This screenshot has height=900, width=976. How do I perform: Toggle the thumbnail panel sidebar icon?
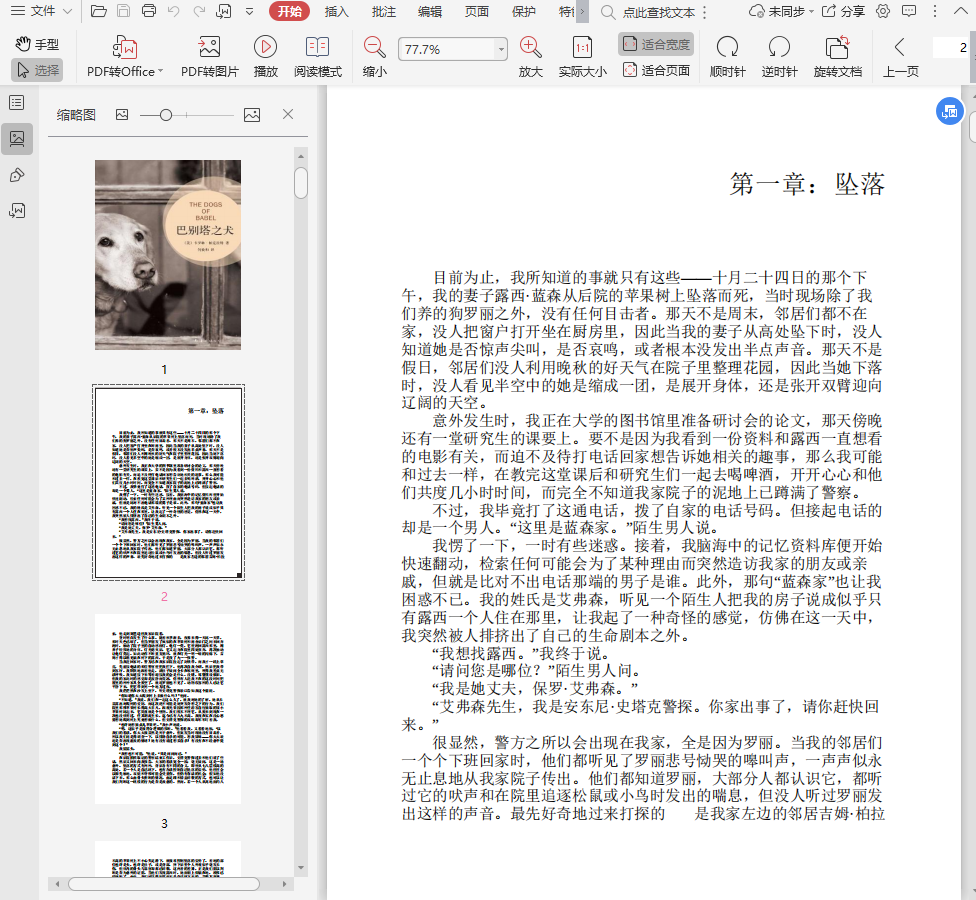[17, 138]
